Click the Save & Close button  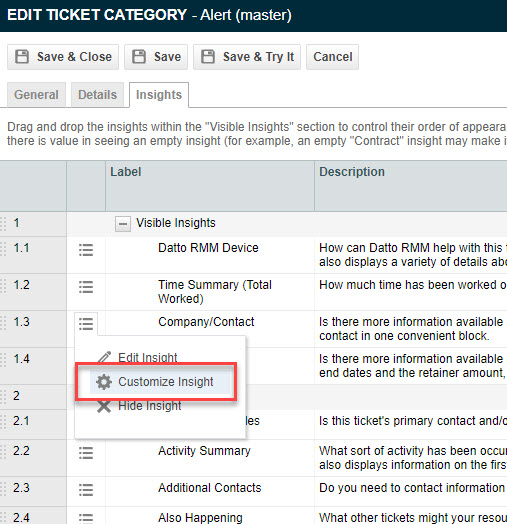pyautogui.click(x=63, y=57)
